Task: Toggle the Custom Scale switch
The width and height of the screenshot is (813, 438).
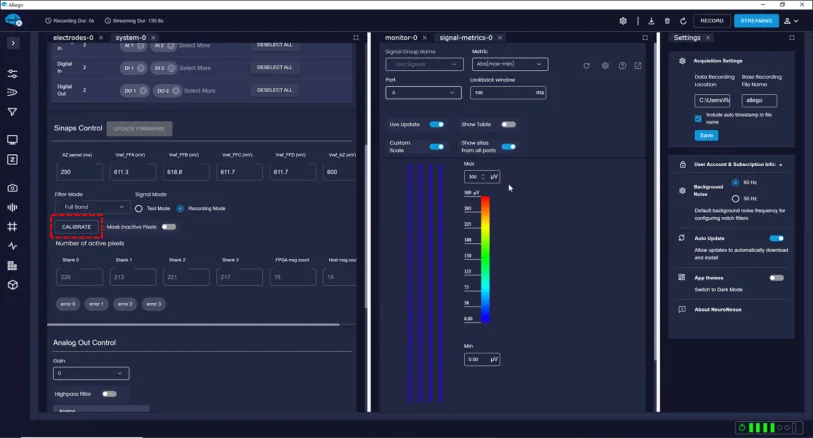Action: click(x=437, y=147)
